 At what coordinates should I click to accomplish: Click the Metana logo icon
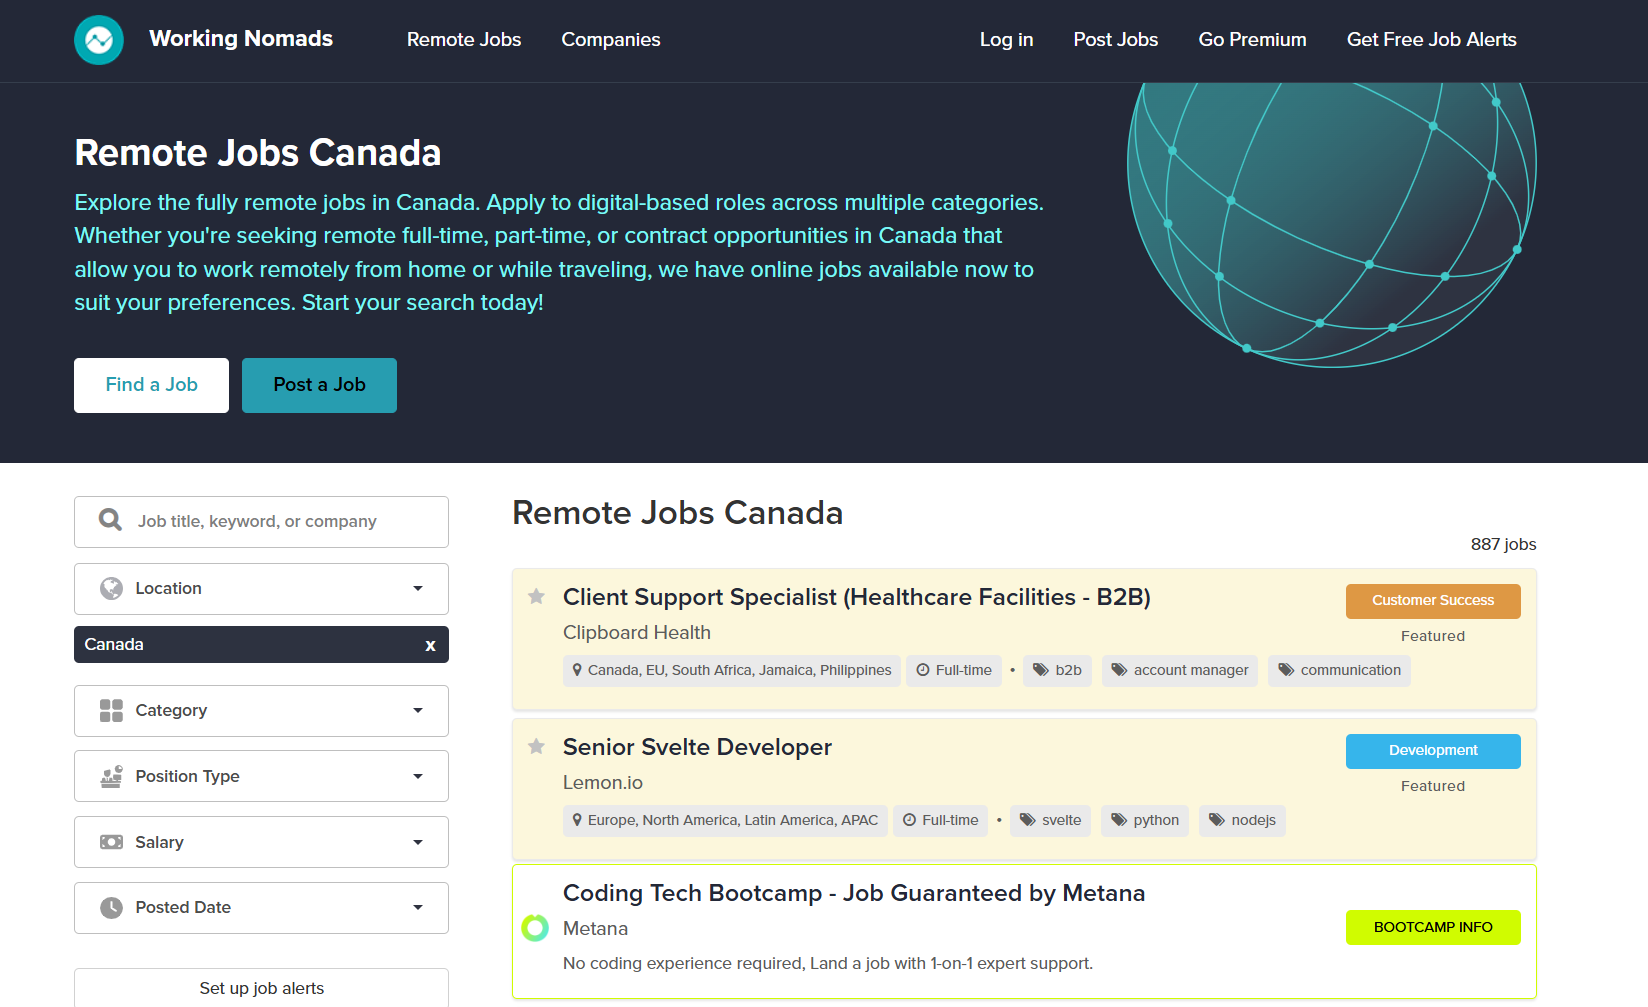(x=535, y=928)
